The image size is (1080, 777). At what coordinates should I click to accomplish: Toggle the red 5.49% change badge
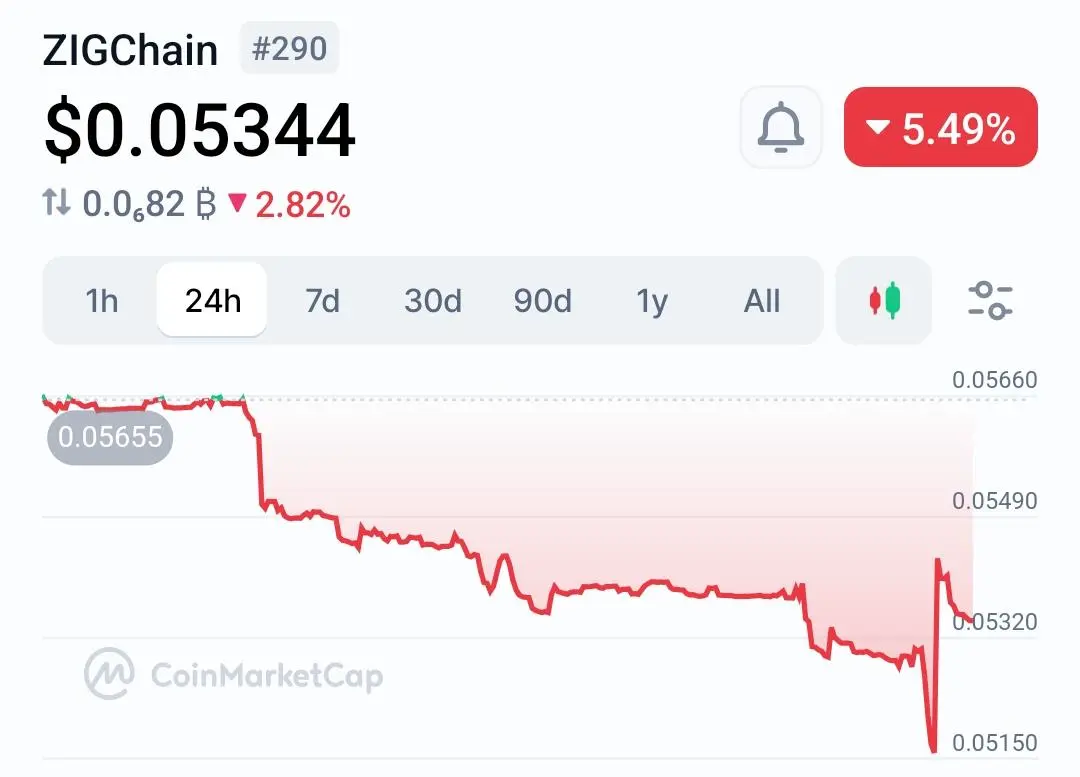pyautogui.click(x=941, y=127)
